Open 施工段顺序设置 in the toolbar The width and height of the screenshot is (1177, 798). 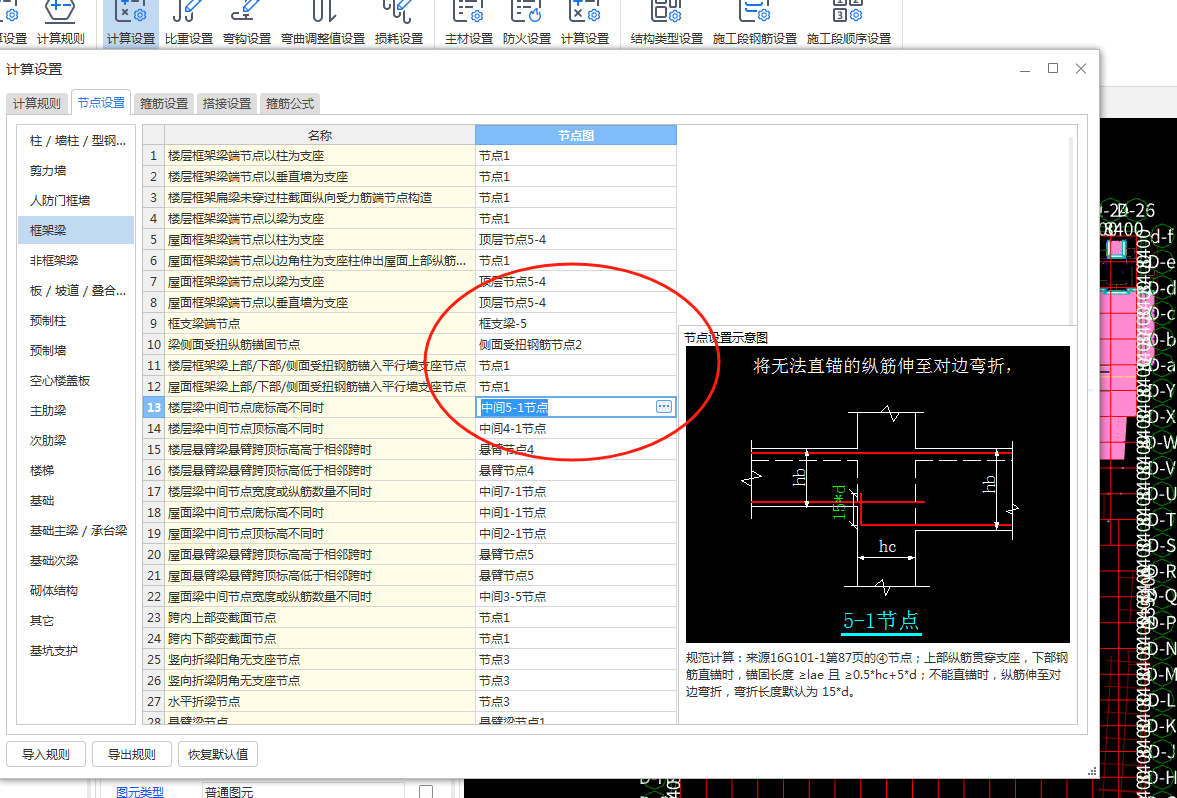tap(849, 24)
